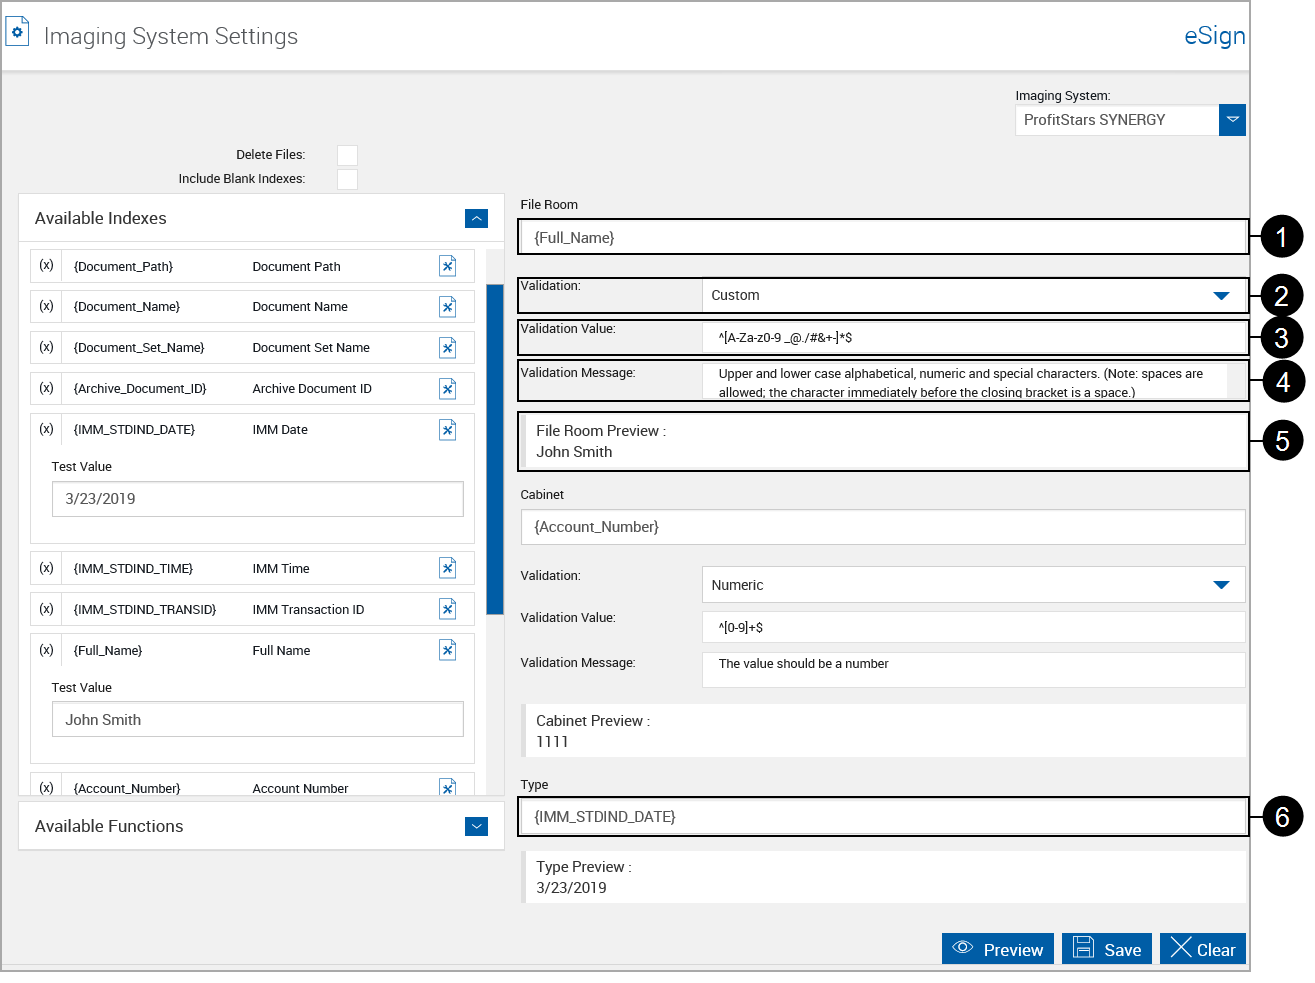The image size is (1315, 983).
Task: Open the File Room Validation dropdown showing Custom
Action: 1221,295
